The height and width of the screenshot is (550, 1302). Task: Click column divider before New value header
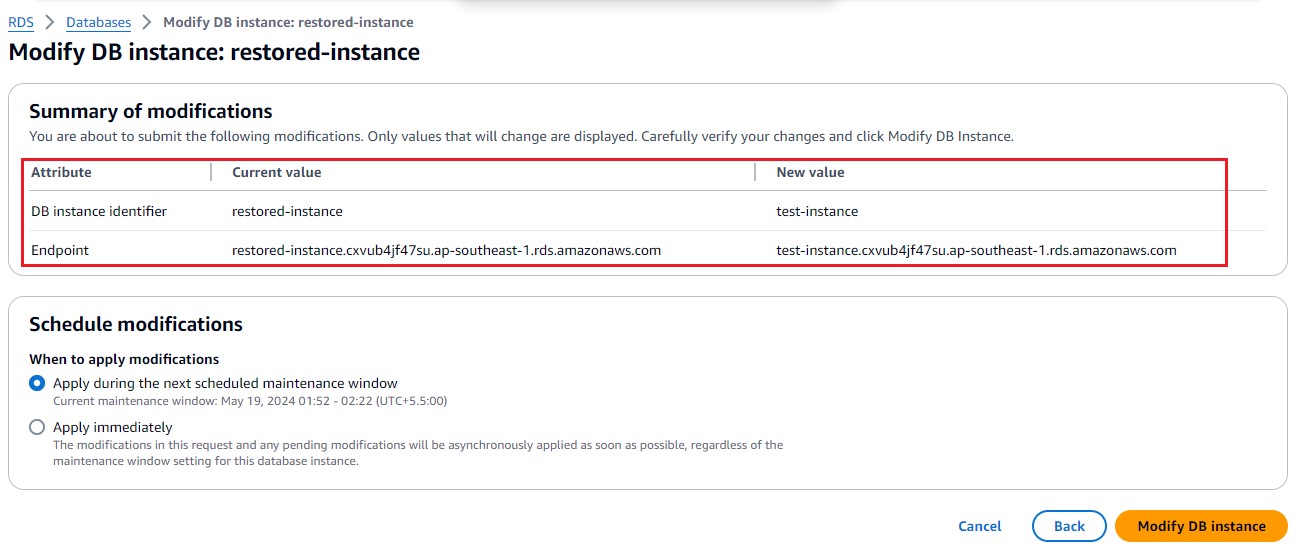755,172
